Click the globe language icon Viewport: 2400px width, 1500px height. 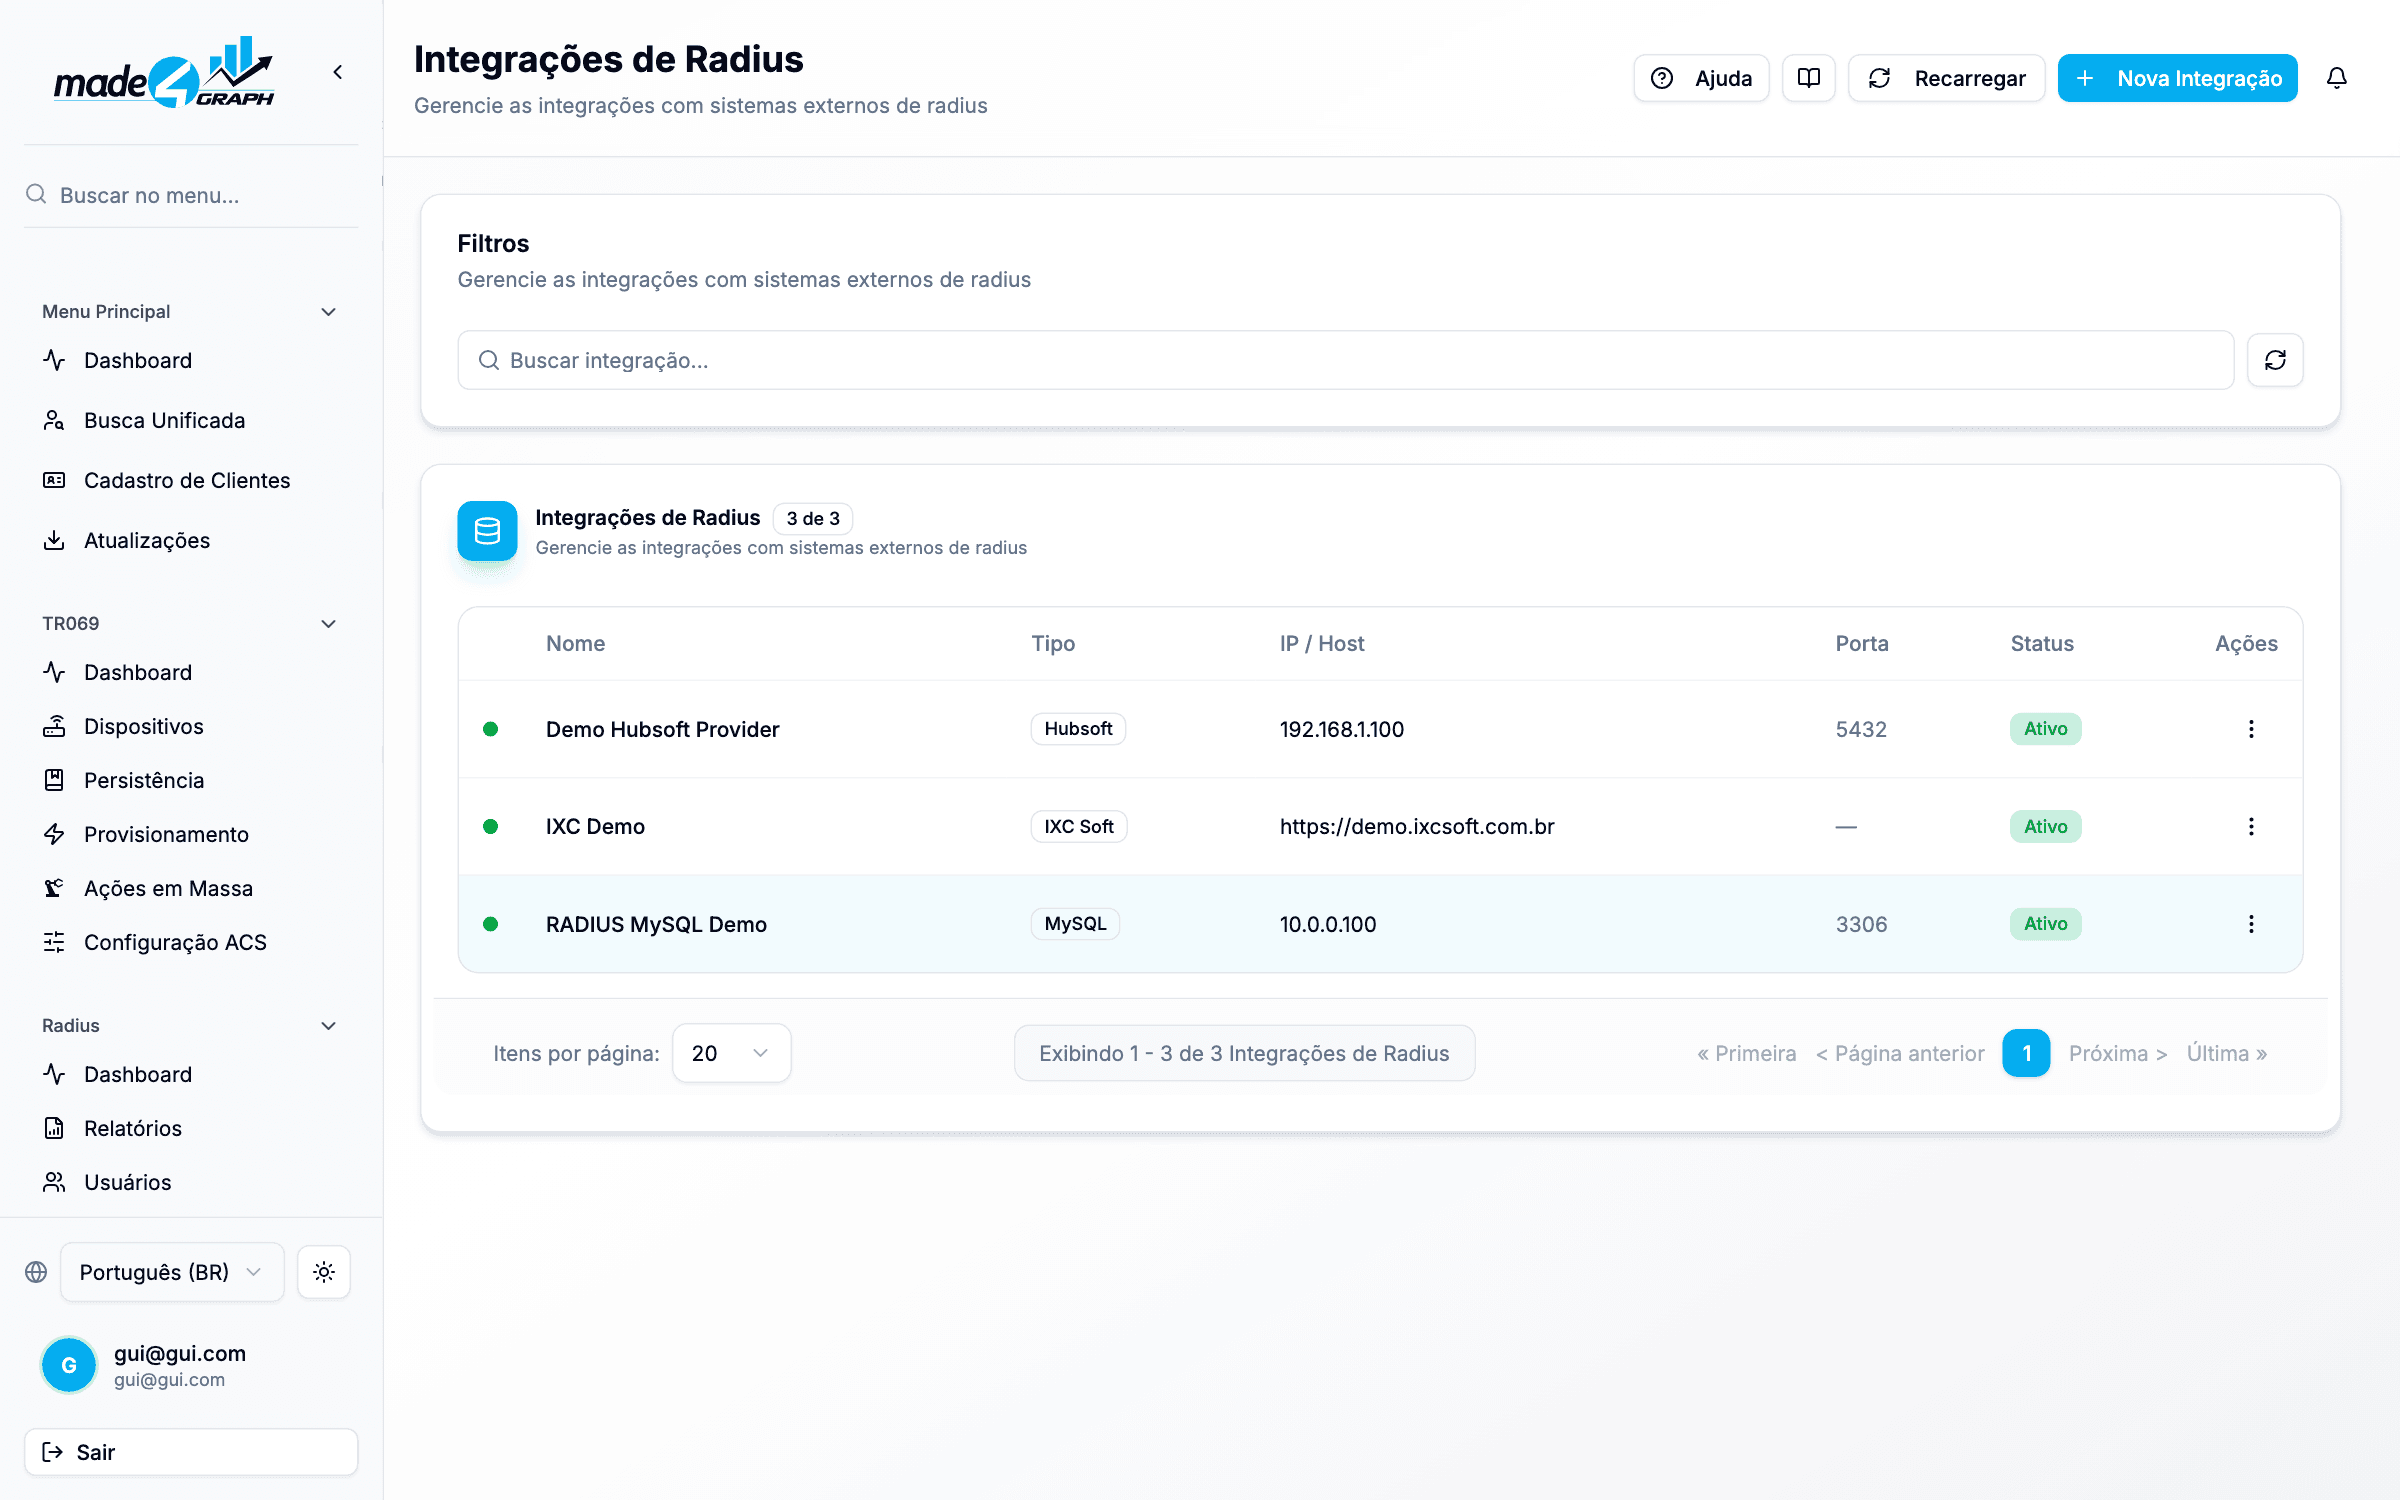(36, 1272)
